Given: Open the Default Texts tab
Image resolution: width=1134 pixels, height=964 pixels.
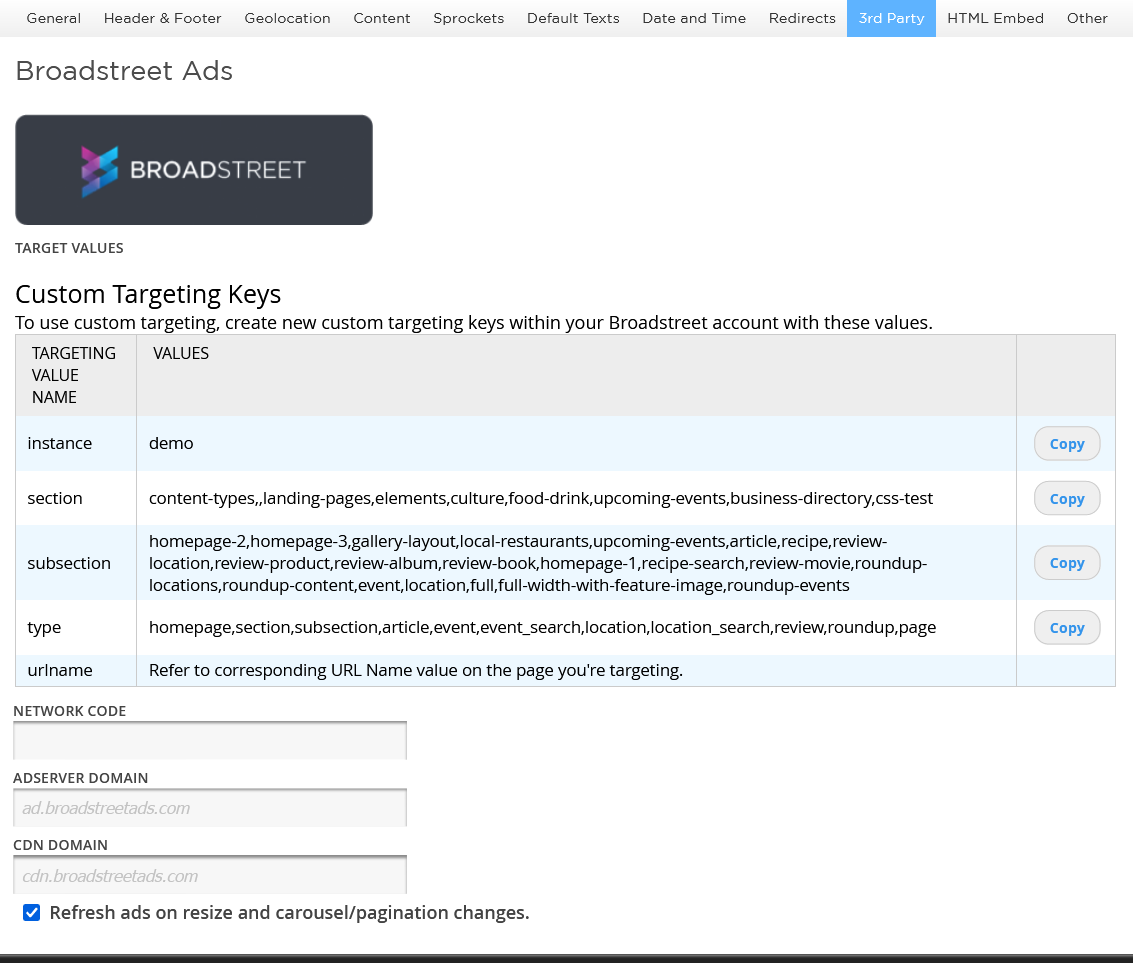Looking at the screenshot, I should click(573, 18).
